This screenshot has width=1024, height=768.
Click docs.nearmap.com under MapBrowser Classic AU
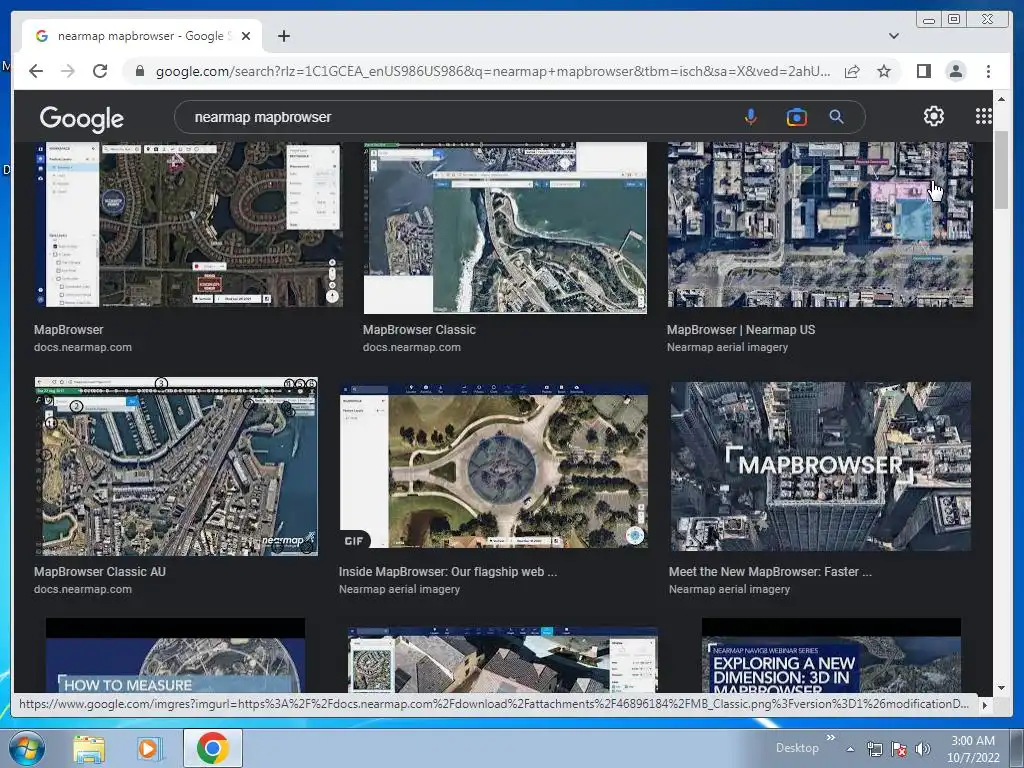(x=83, y=589)
